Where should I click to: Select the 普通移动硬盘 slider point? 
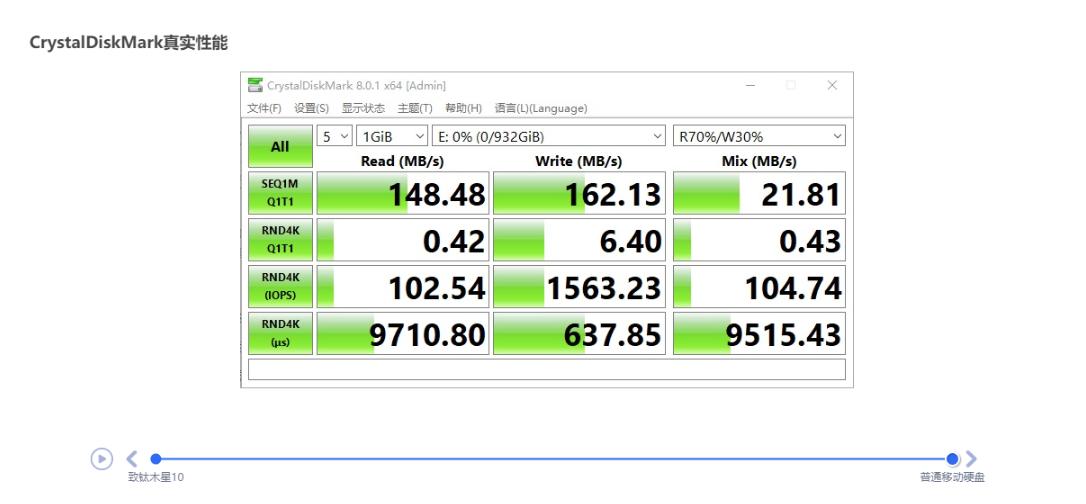click(952, 458)
